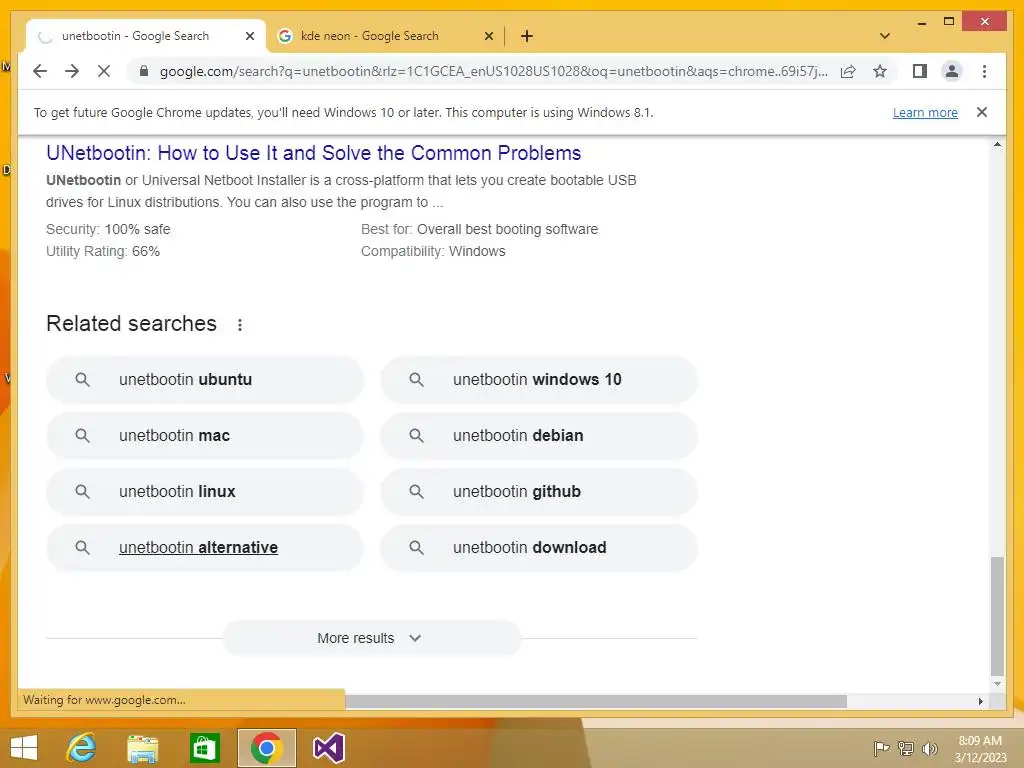Open the Windows Start button
This screenshot has width=1024, height=768.
coord(24,748)
